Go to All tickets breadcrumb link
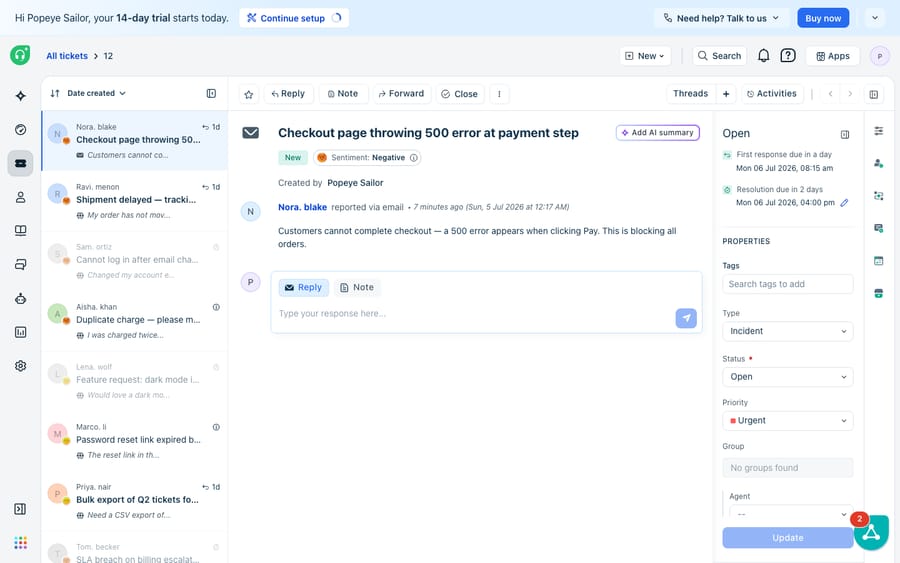The height and width of the screenshot is (563, 900). tap(67, 56)
